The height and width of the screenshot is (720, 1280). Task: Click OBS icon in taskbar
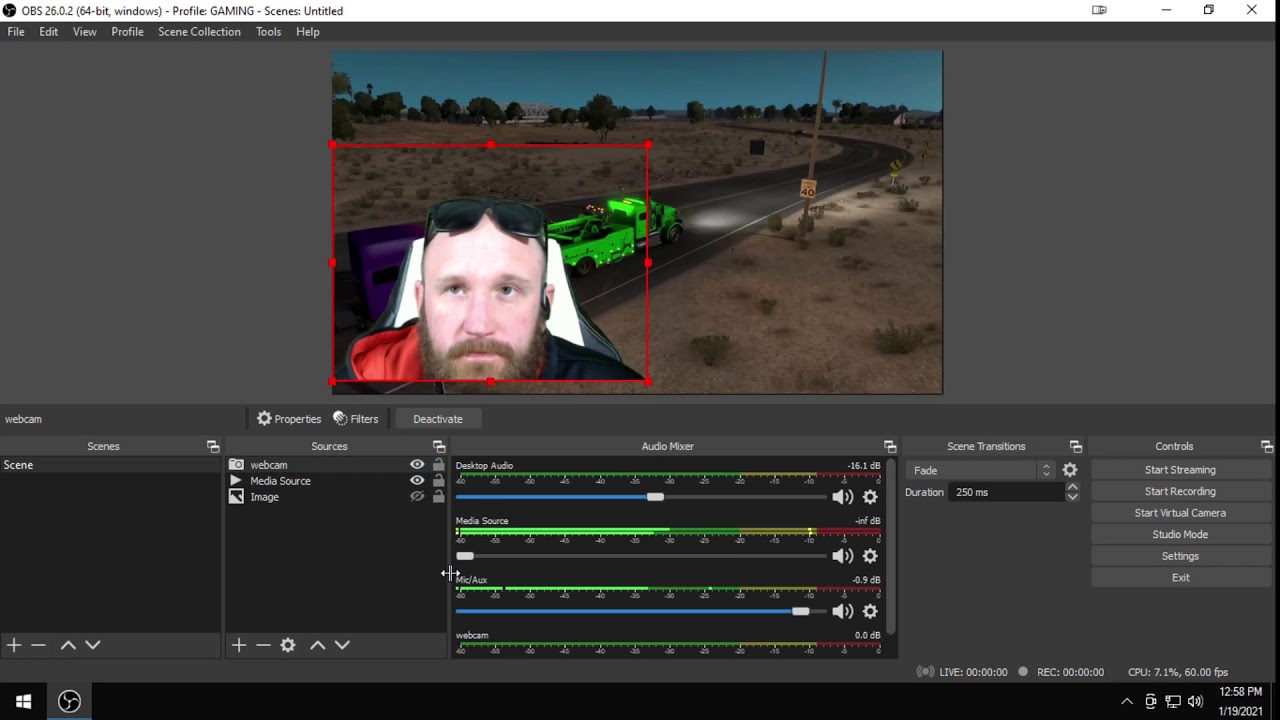coord(69,701)
